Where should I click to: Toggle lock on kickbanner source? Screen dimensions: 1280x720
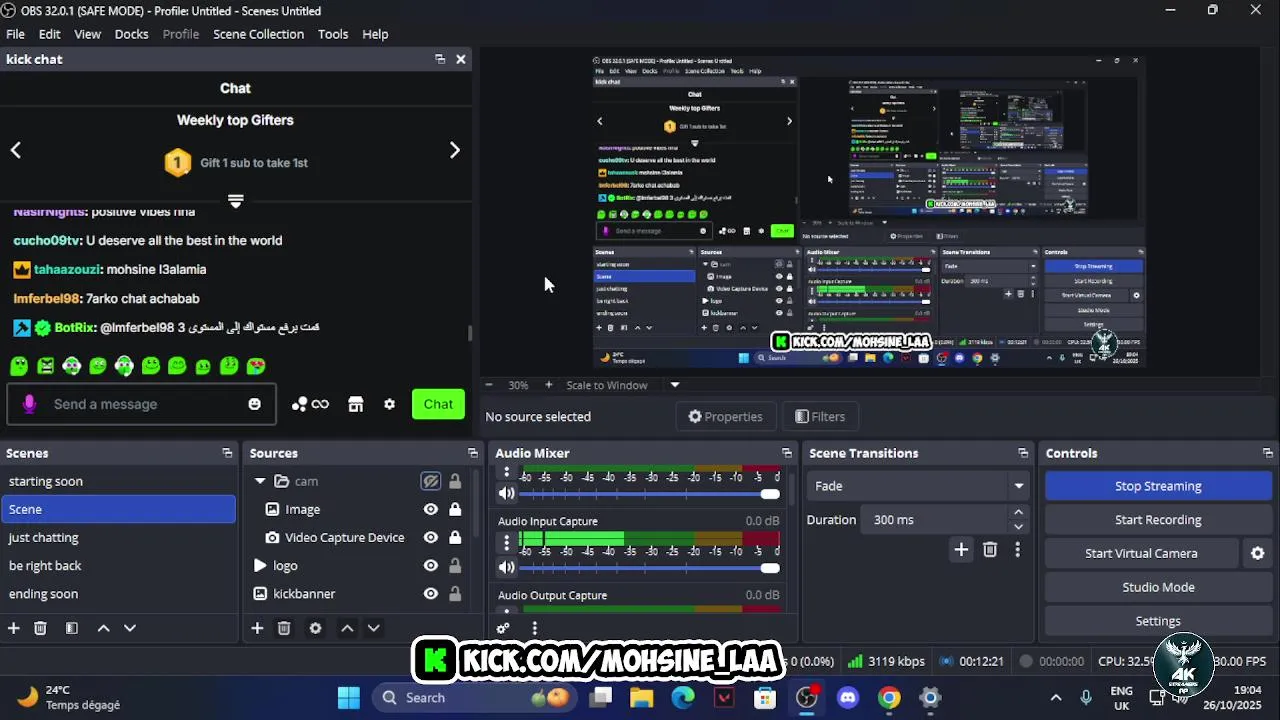coord(455,593)
